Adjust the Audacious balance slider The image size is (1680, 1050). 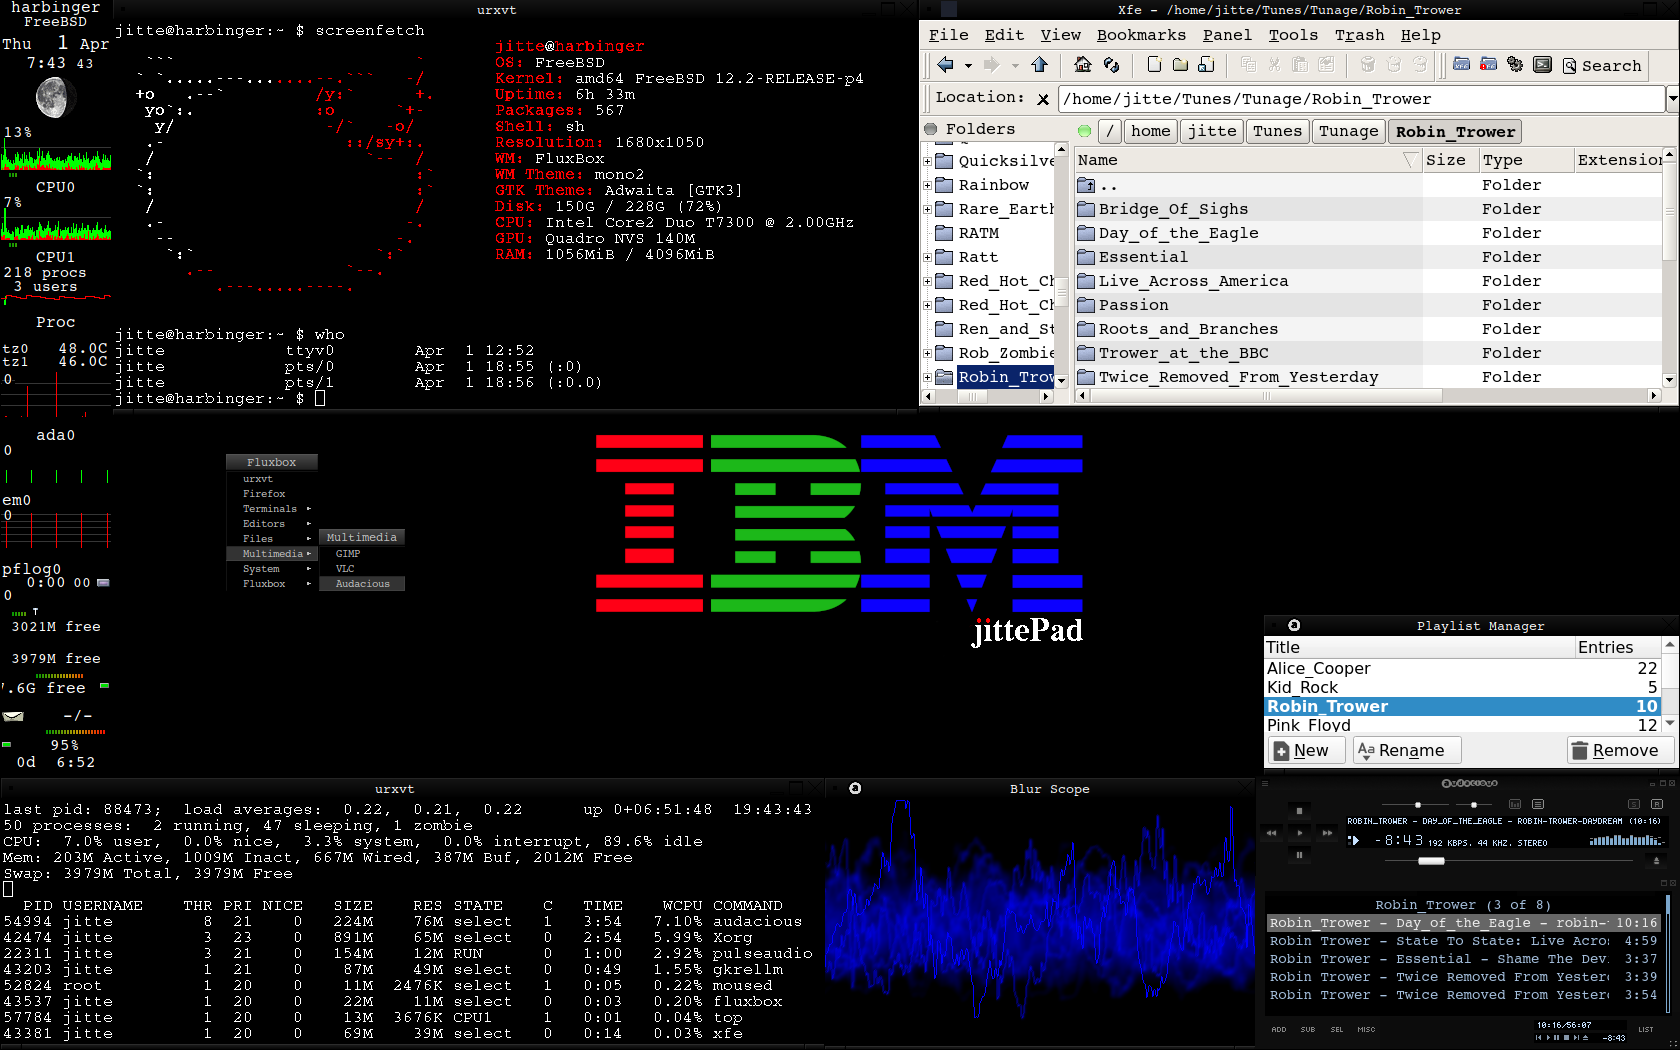1474,804
